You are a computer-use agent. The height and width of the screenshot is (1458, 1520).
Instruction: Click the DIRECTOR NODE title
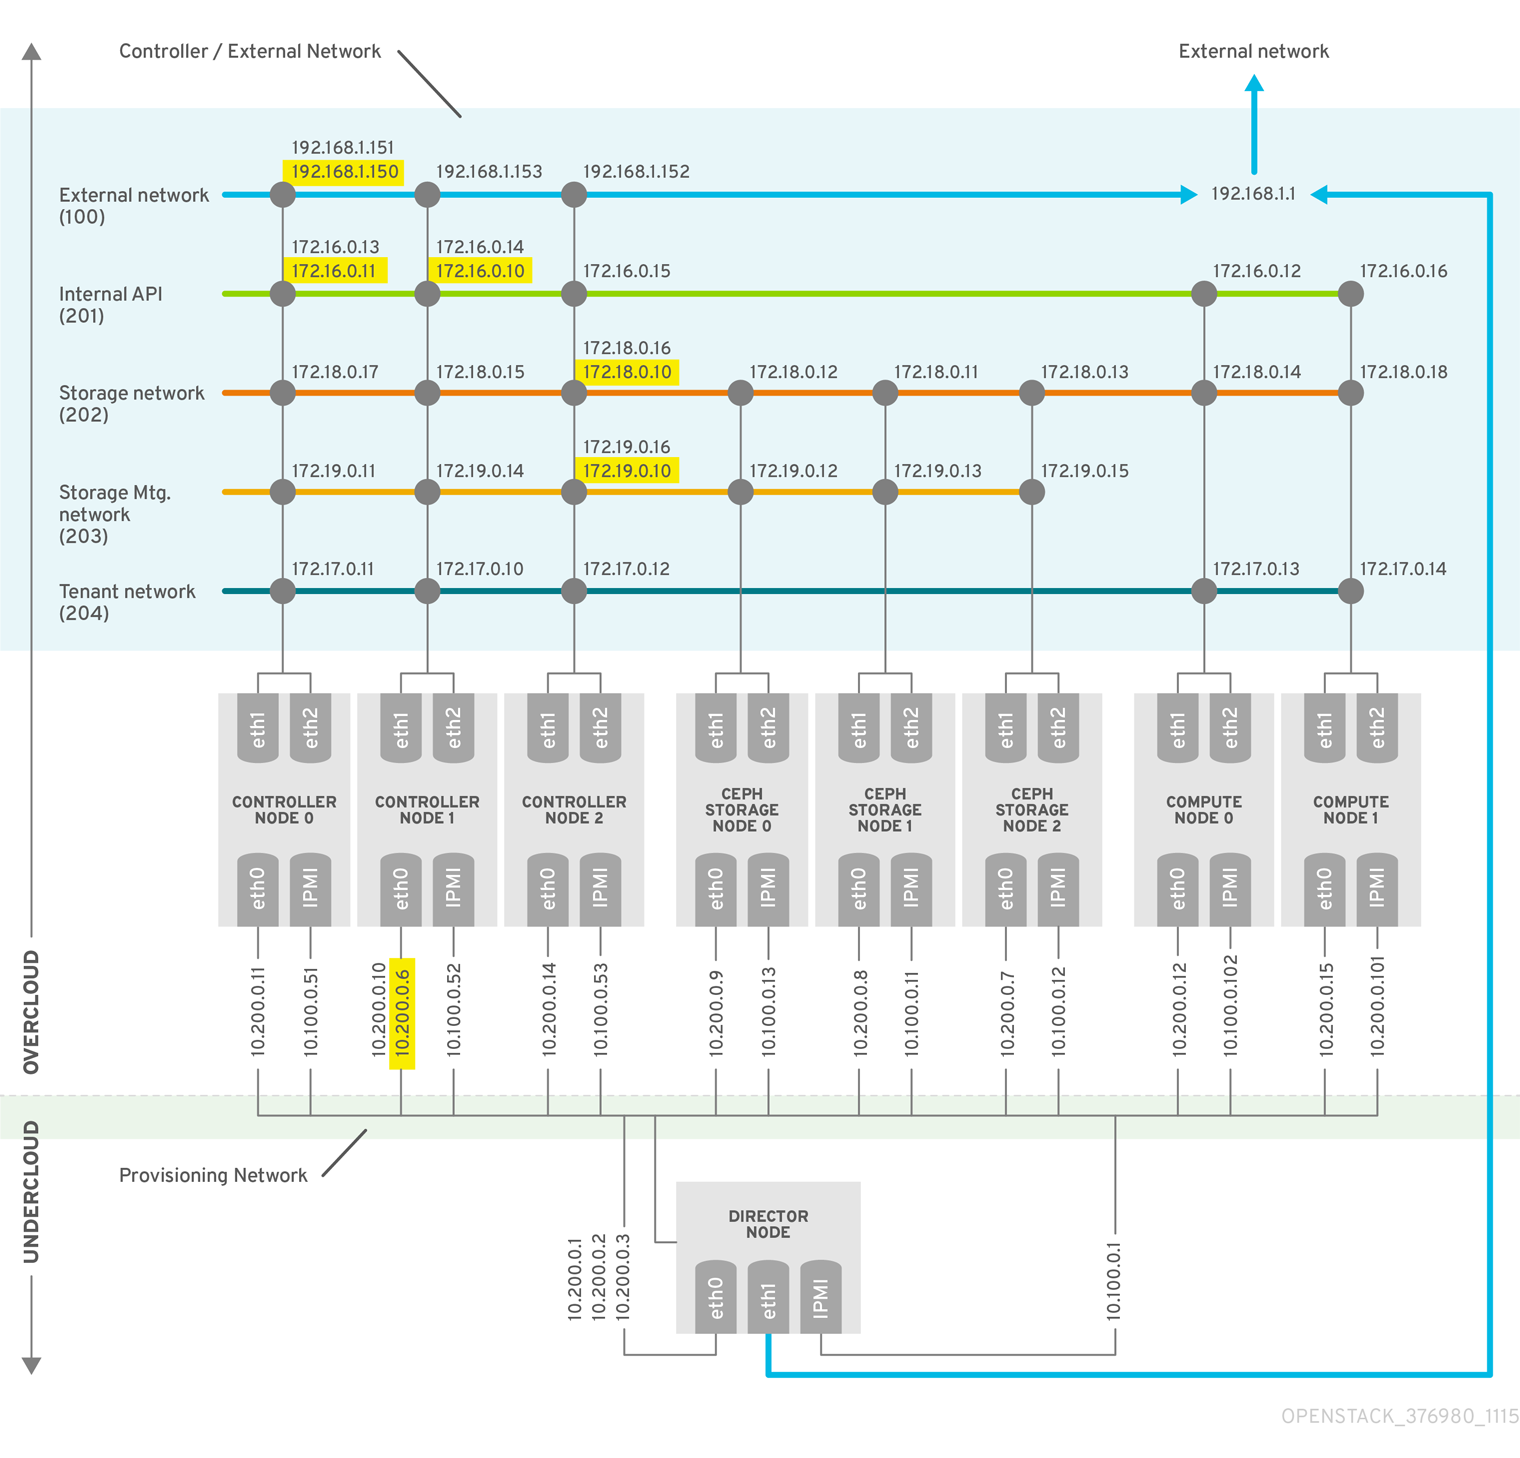pyautogui.click(x=768, y=1224)
